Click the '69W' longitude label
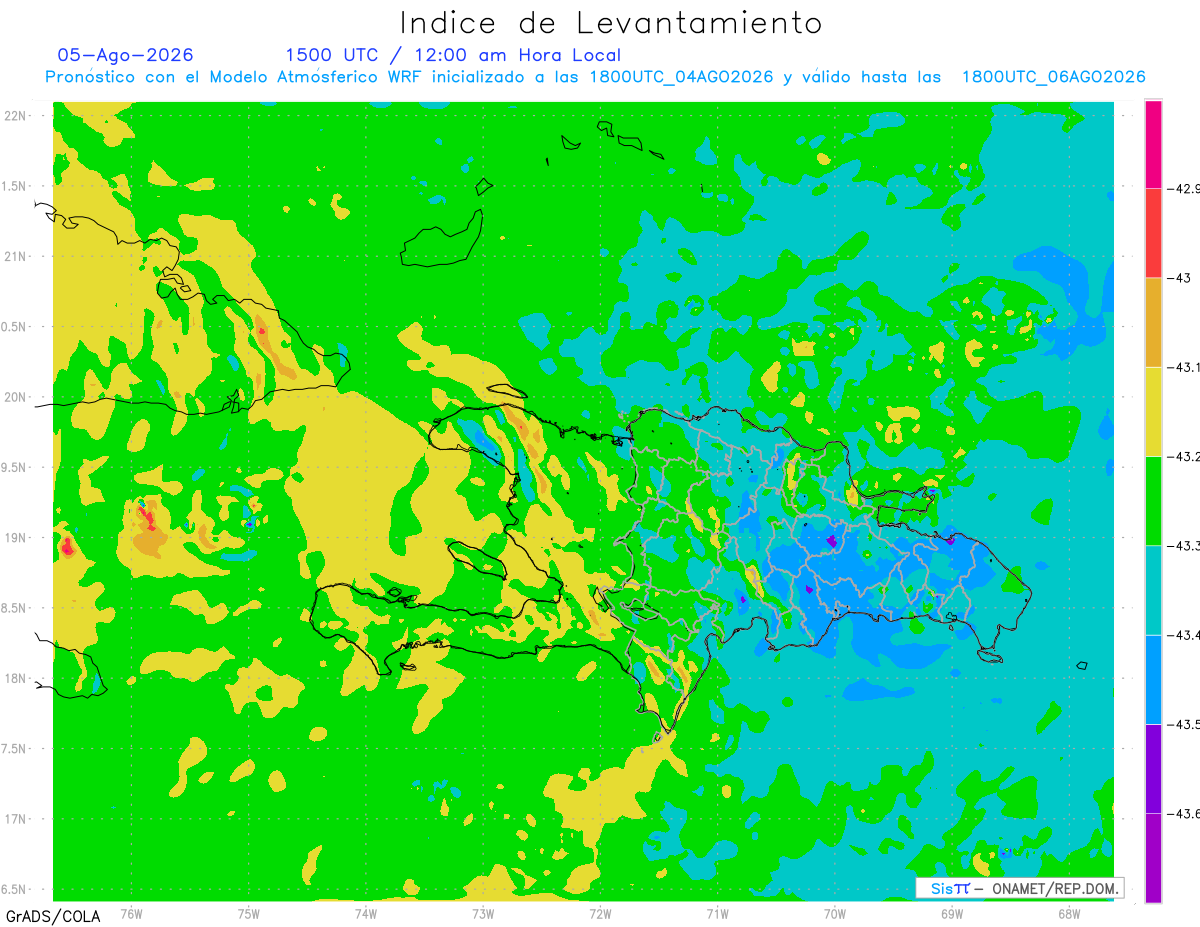Image resolution: width=1200 pixels, height=927 pixels. 951,914
